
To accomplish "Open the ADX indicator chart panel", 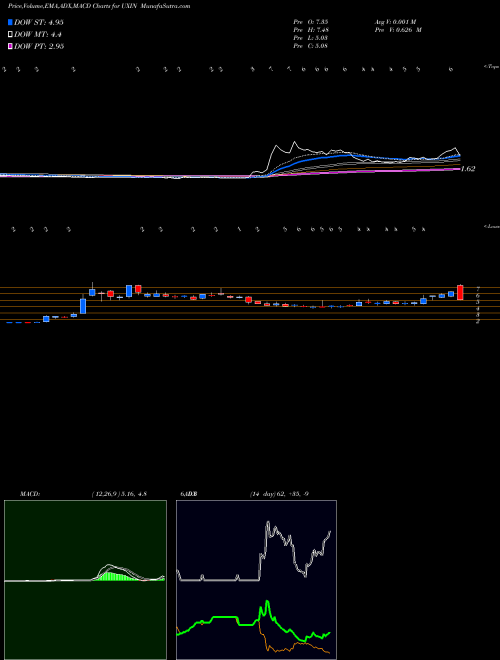I will pos(256,580).
